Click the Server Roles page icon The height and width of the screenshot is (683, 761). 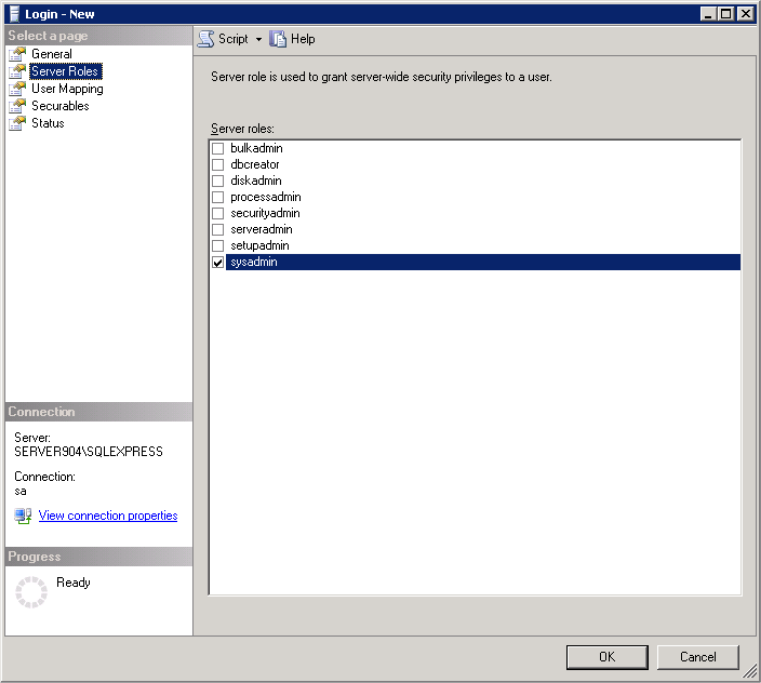(17, 71)
